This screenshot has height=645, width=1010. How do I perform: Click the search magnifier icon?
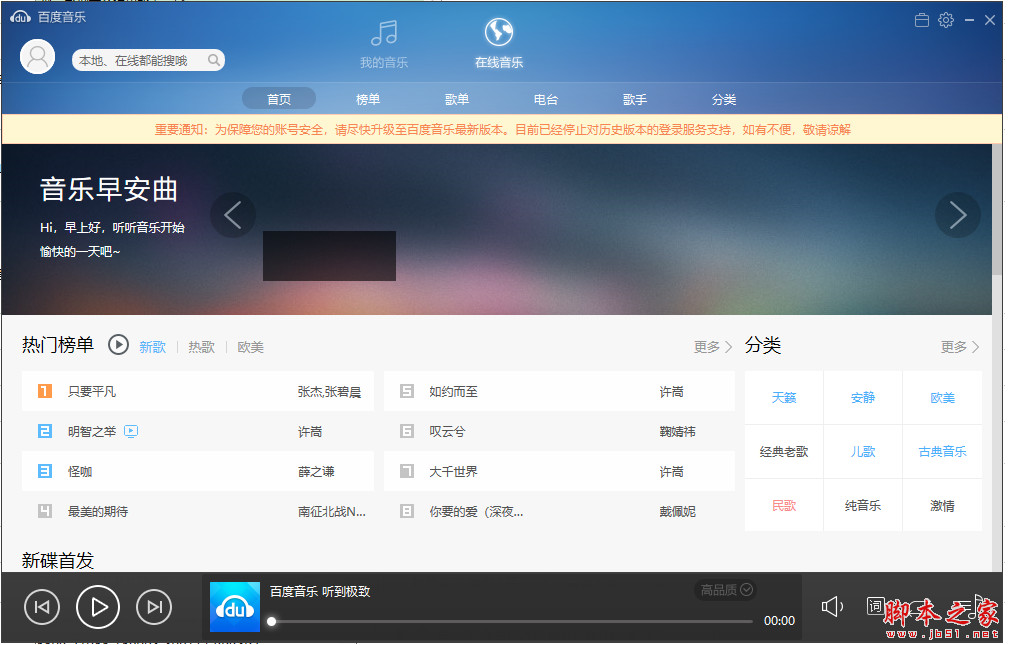pyautogui.click(x=214, y=61)
